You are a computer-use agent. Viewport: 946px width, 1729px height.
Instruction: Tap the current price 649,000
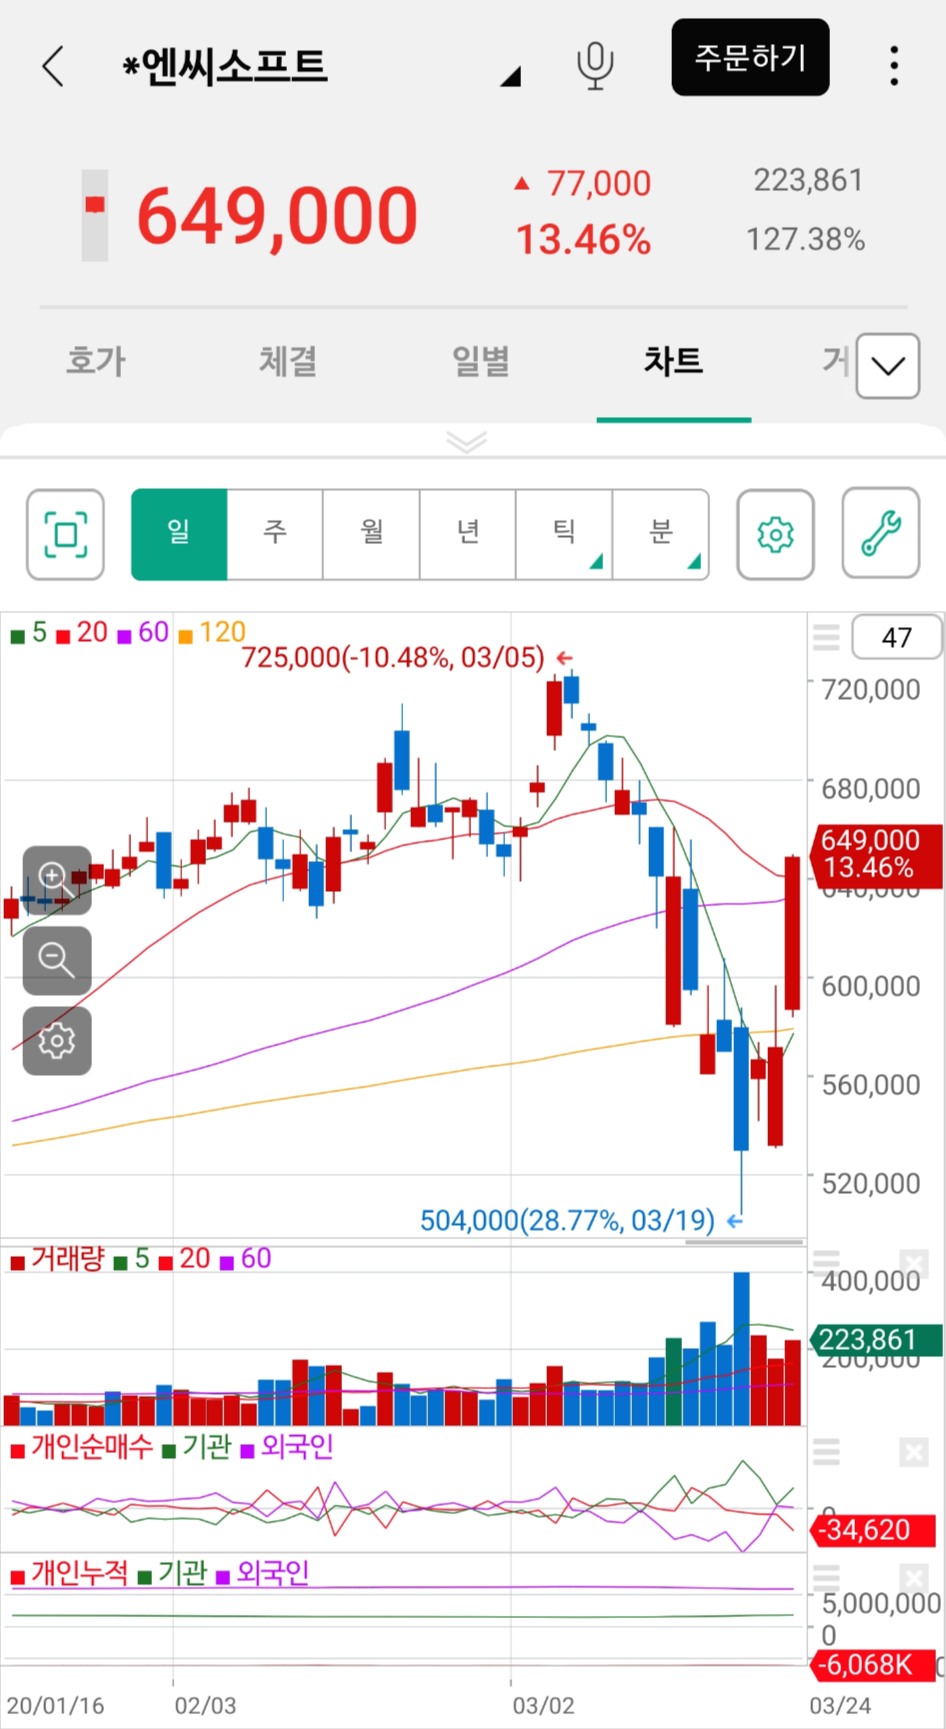click(x=277, y=216)
